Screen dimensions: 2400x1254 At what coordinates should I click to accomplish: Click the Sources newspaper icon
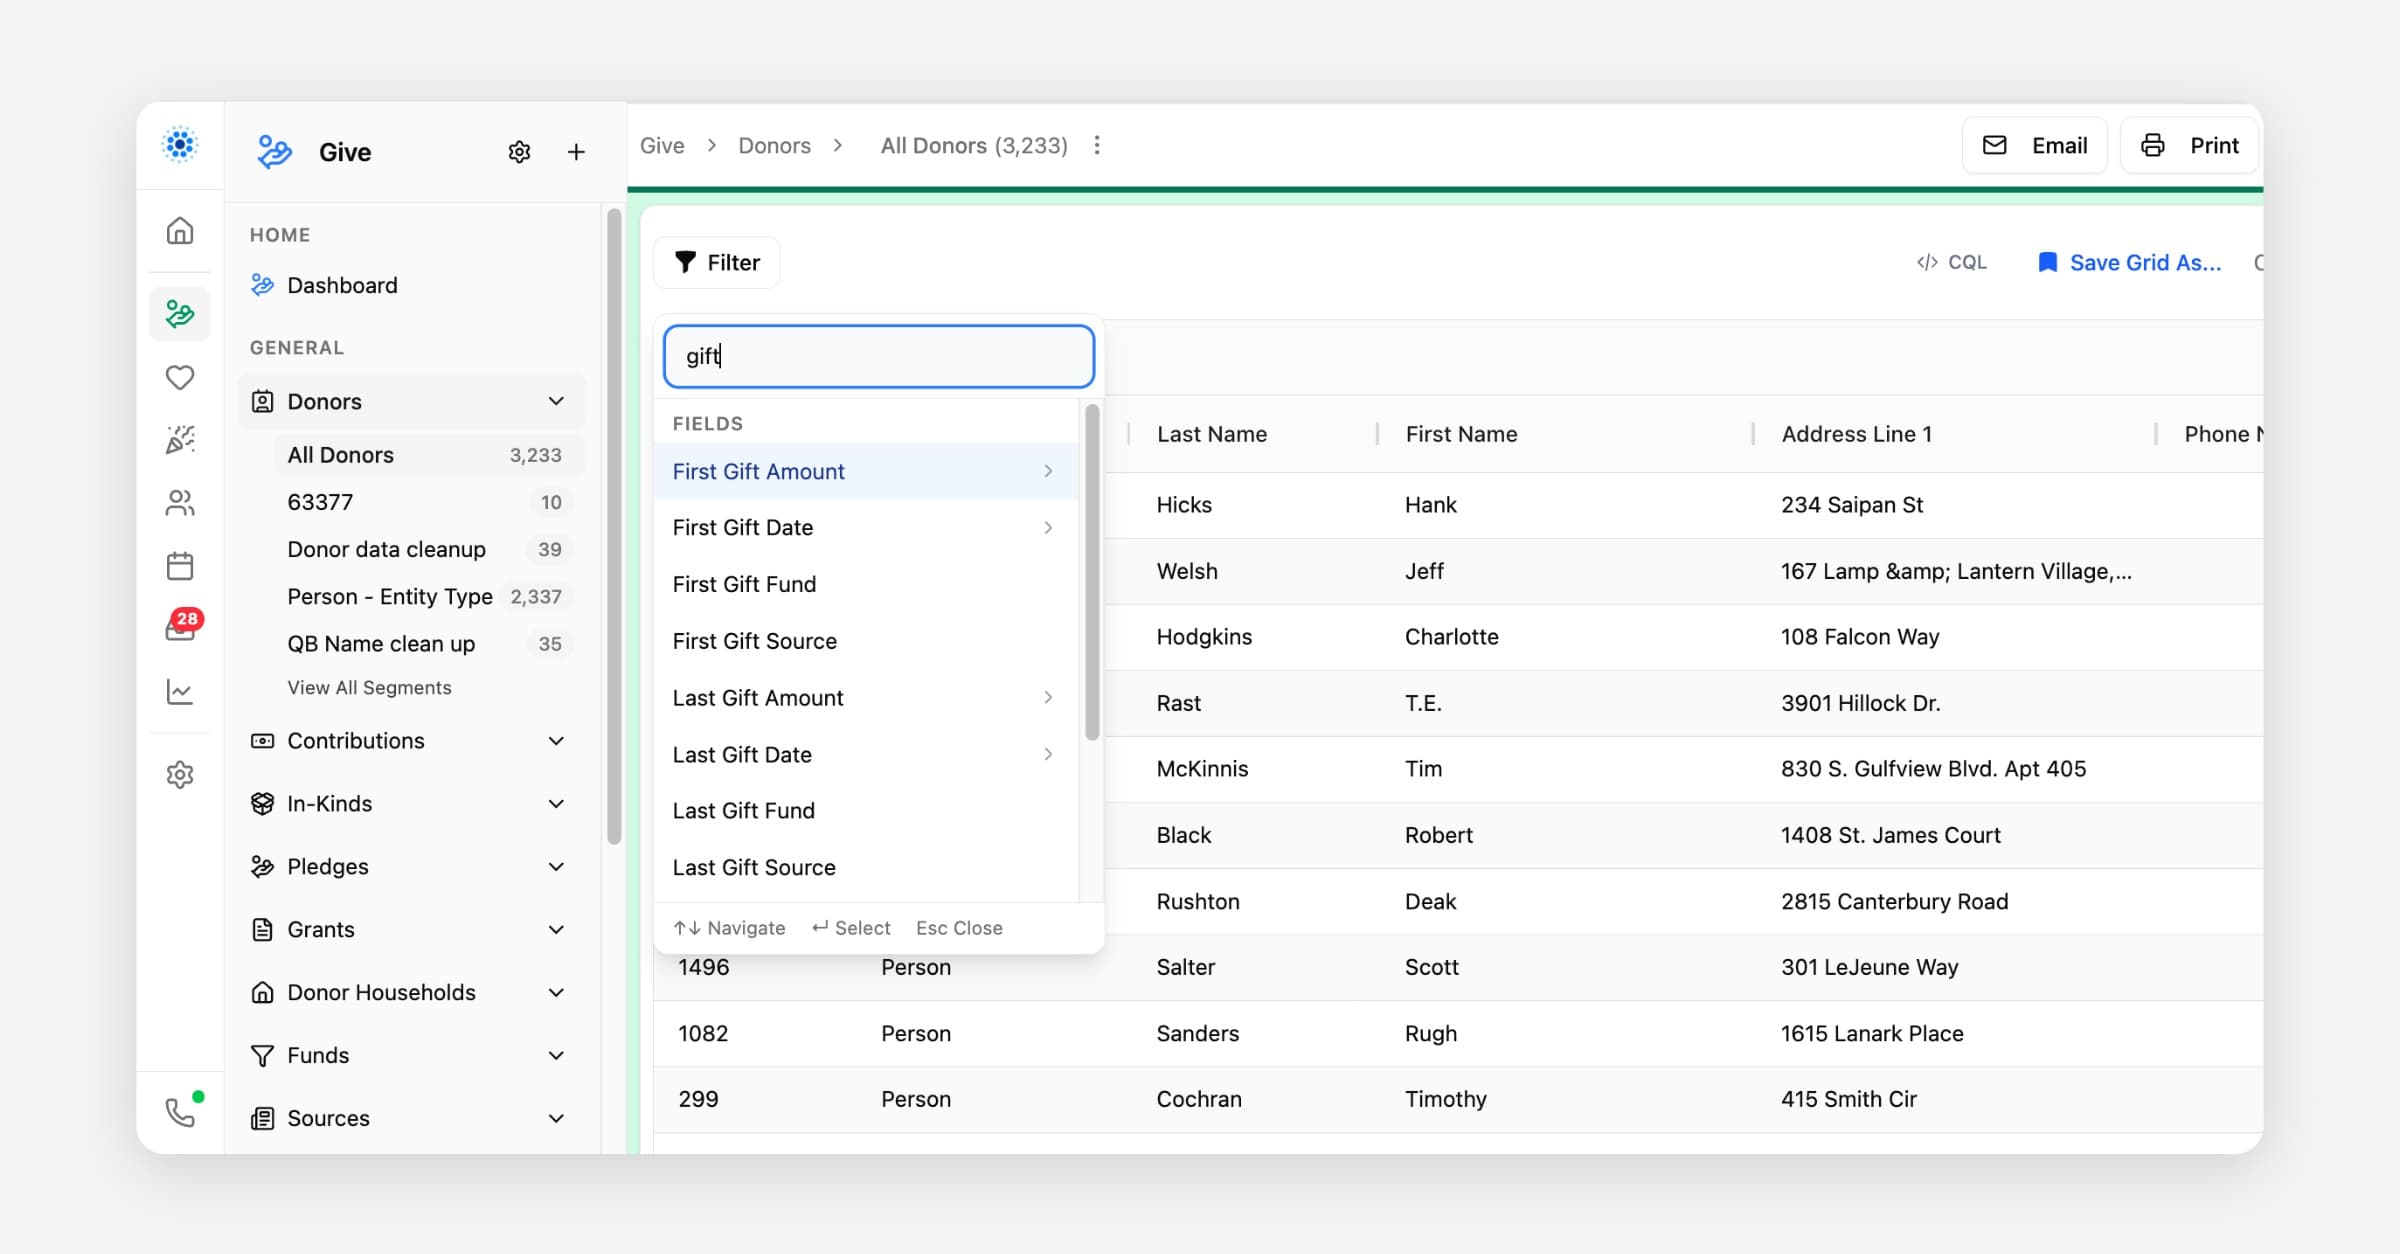(x=262, y=1119)
